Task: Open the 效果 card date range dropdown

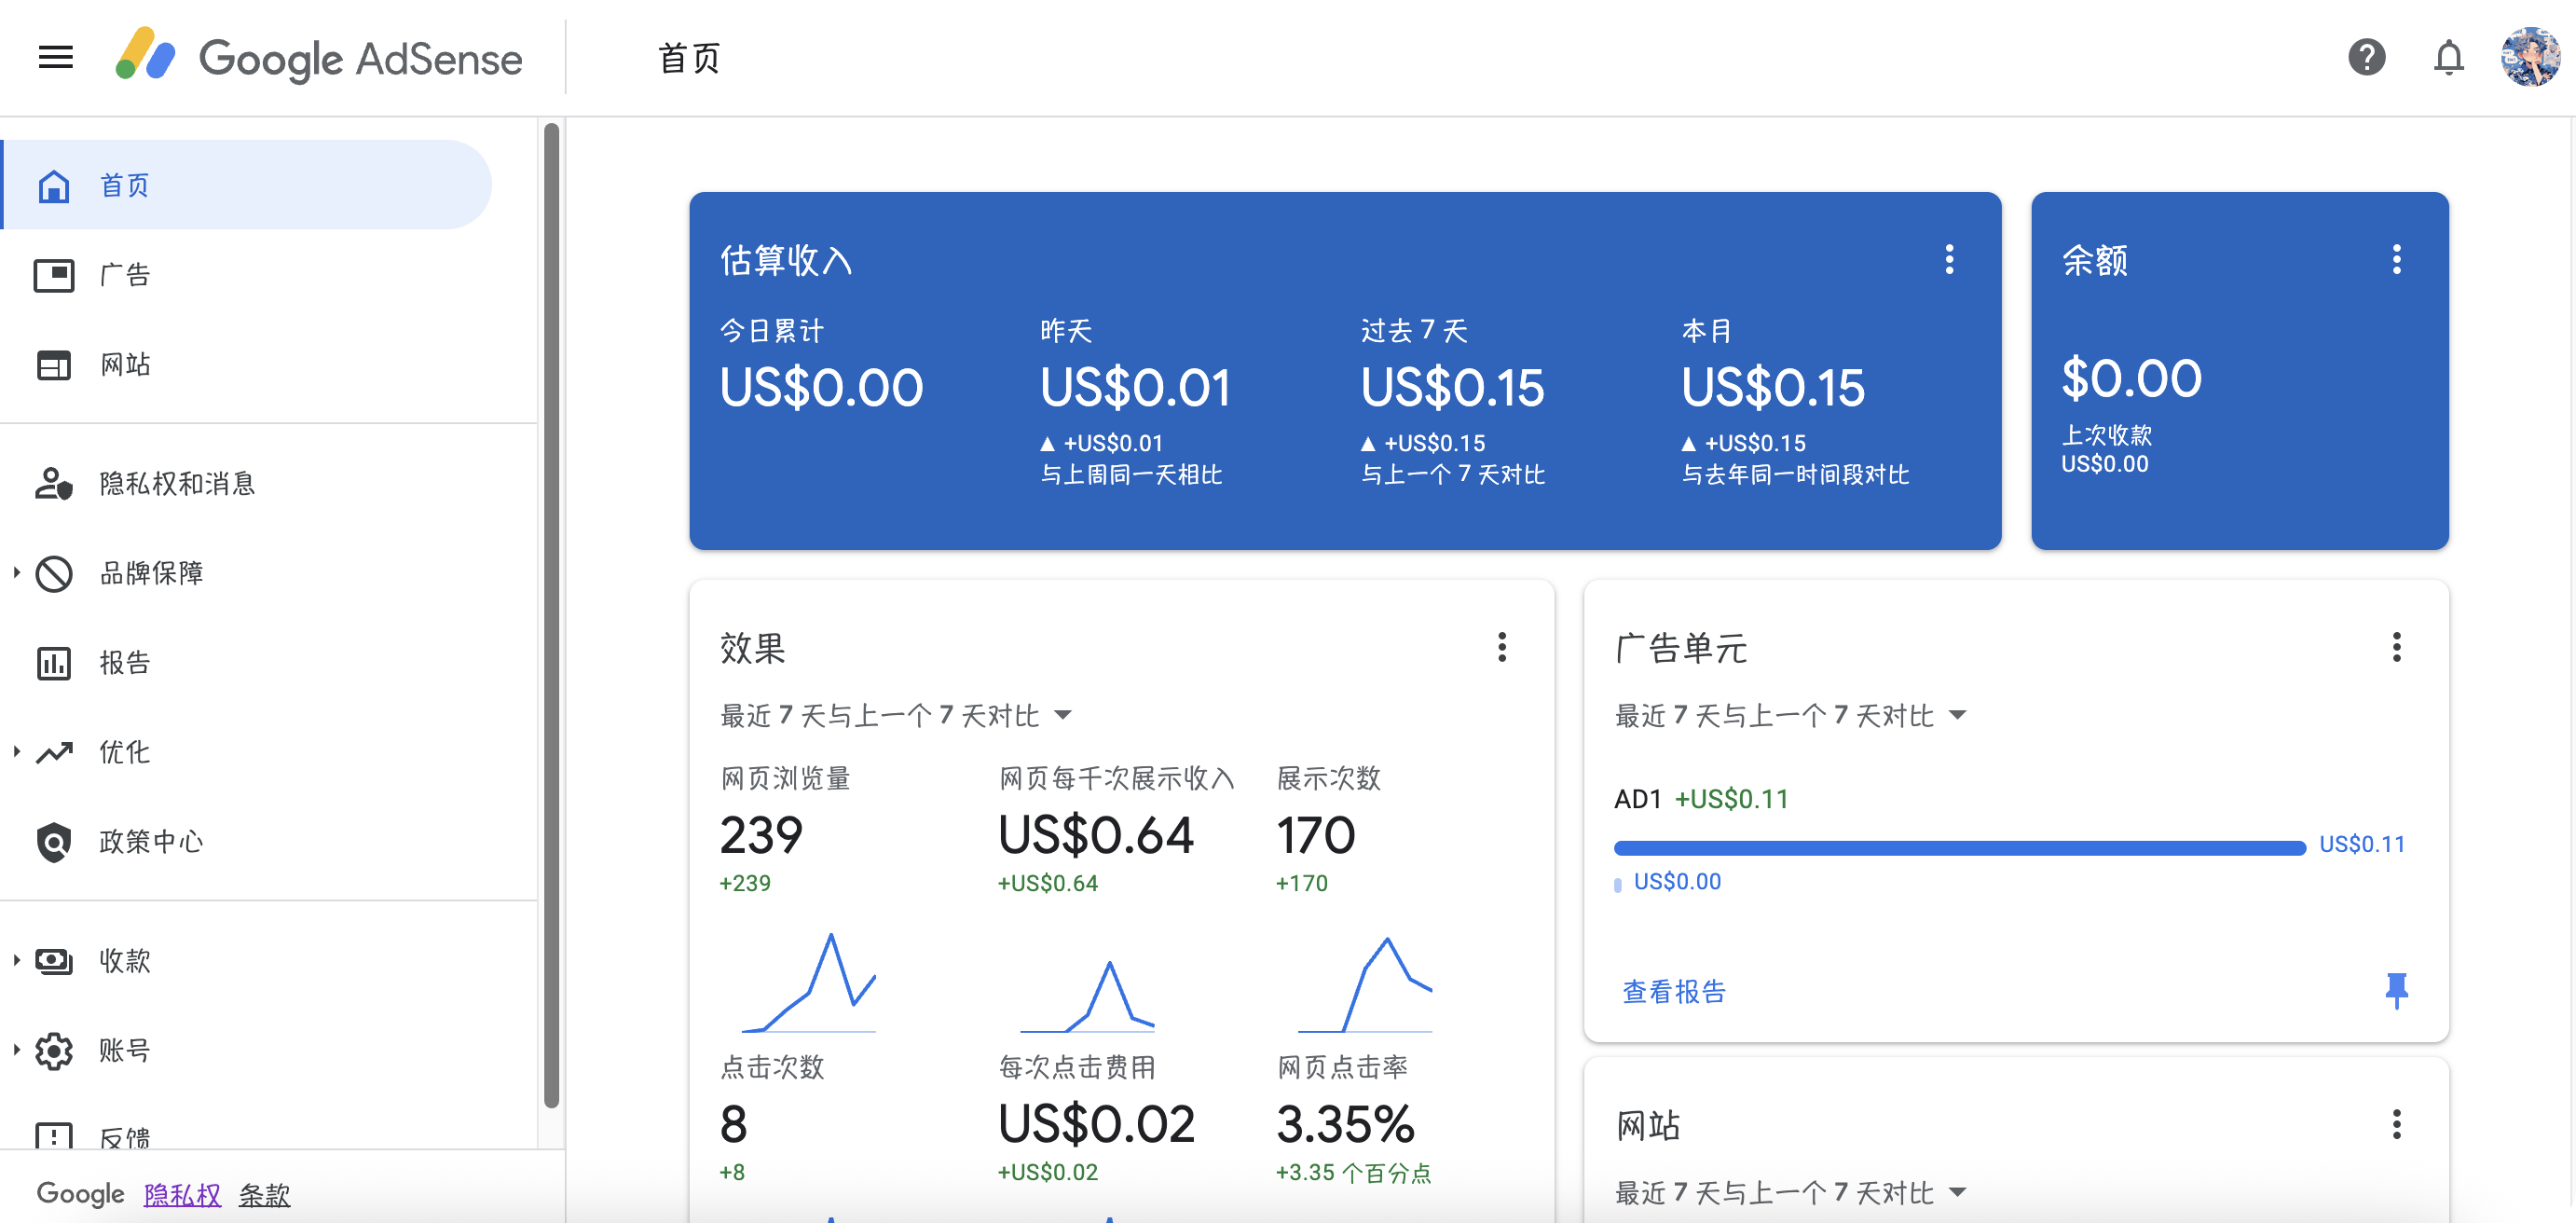Action: click(x=896, y=716)
